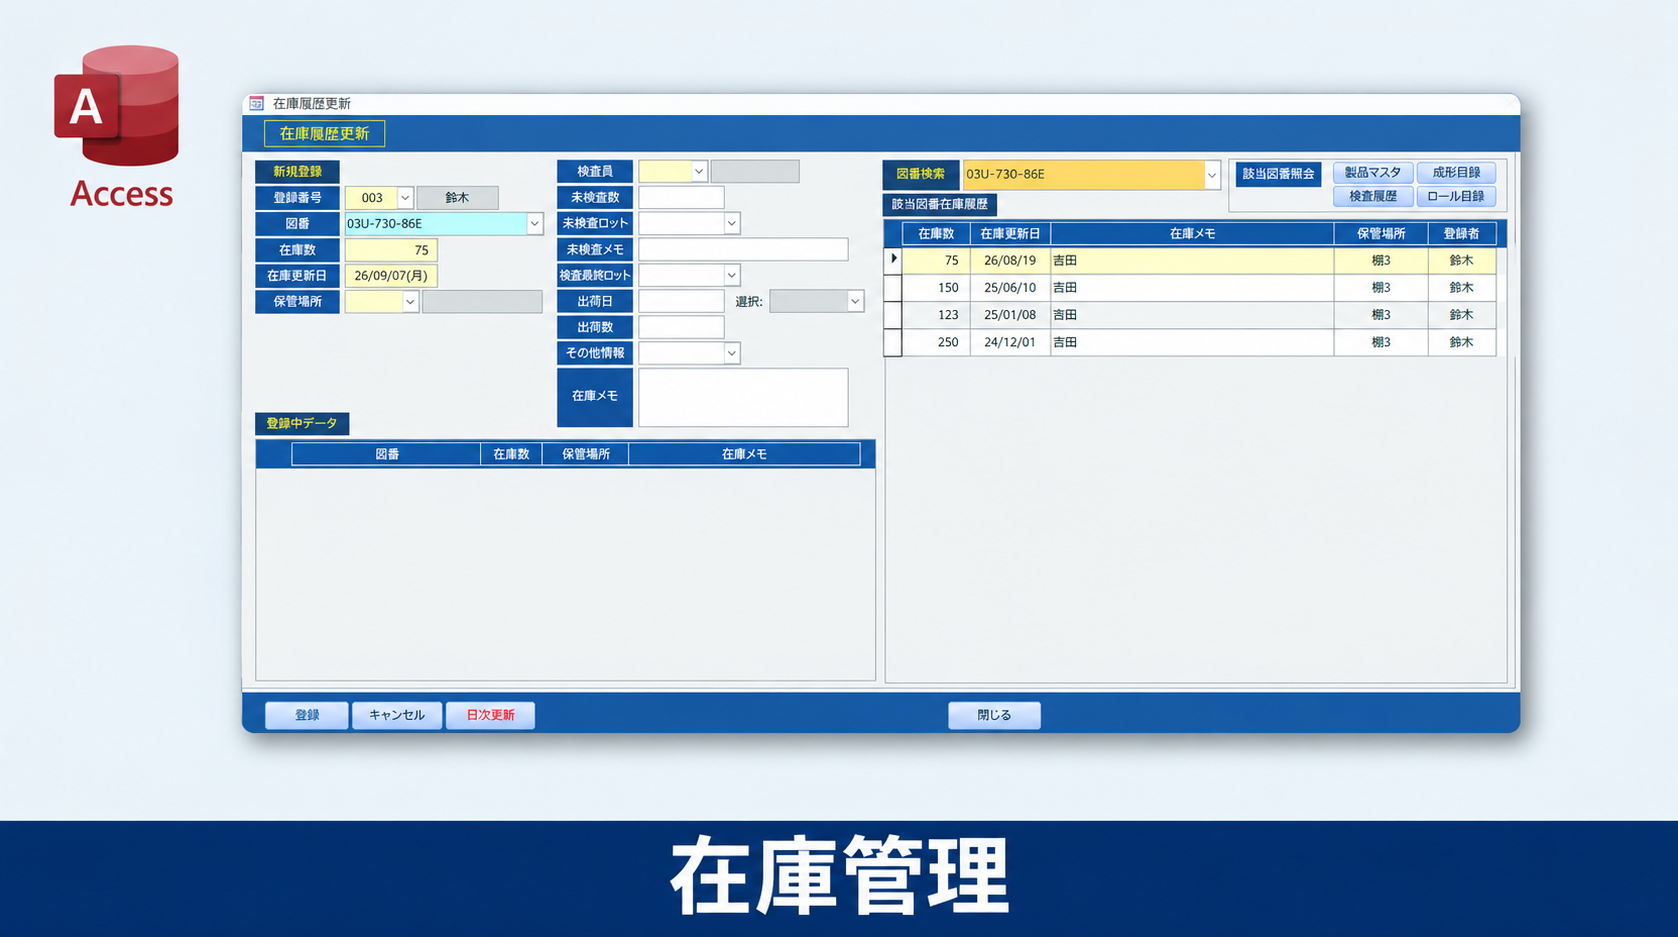
Task: Open the 保管場所 dropdown
Action: click(x=410, y=302)
